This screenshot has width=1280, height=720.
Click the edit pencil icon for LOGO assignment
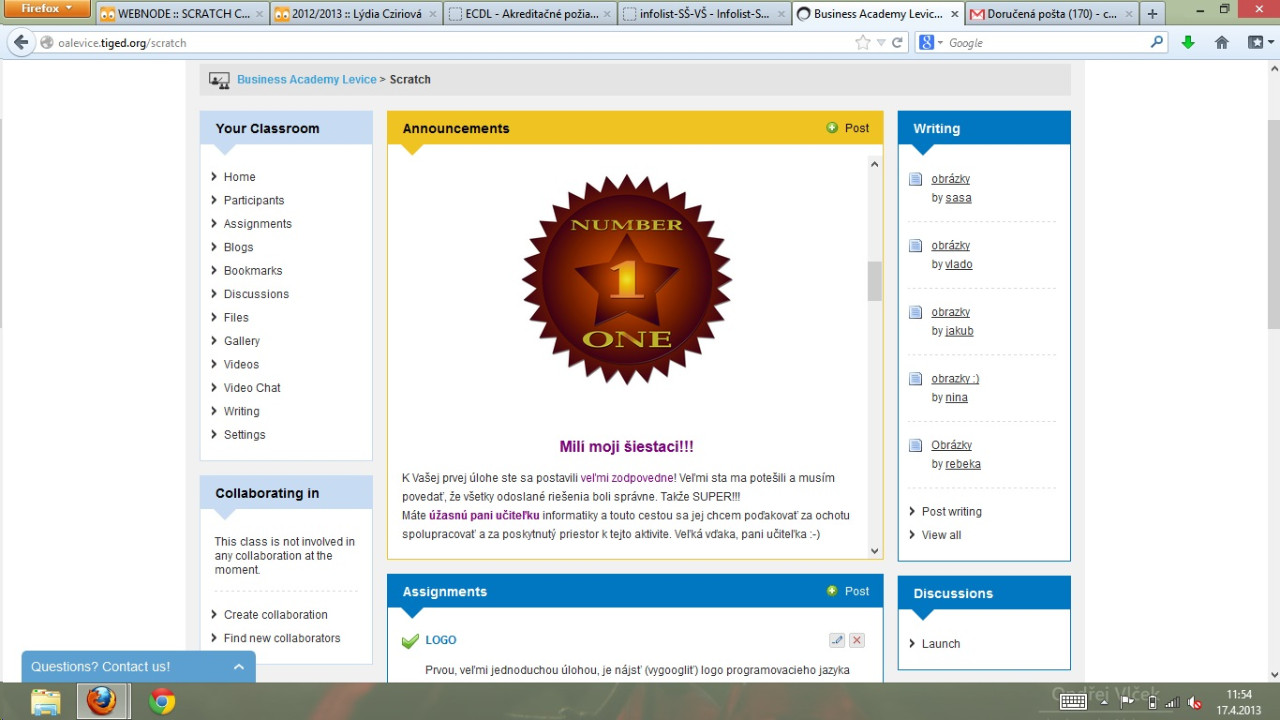coord(837,640)
